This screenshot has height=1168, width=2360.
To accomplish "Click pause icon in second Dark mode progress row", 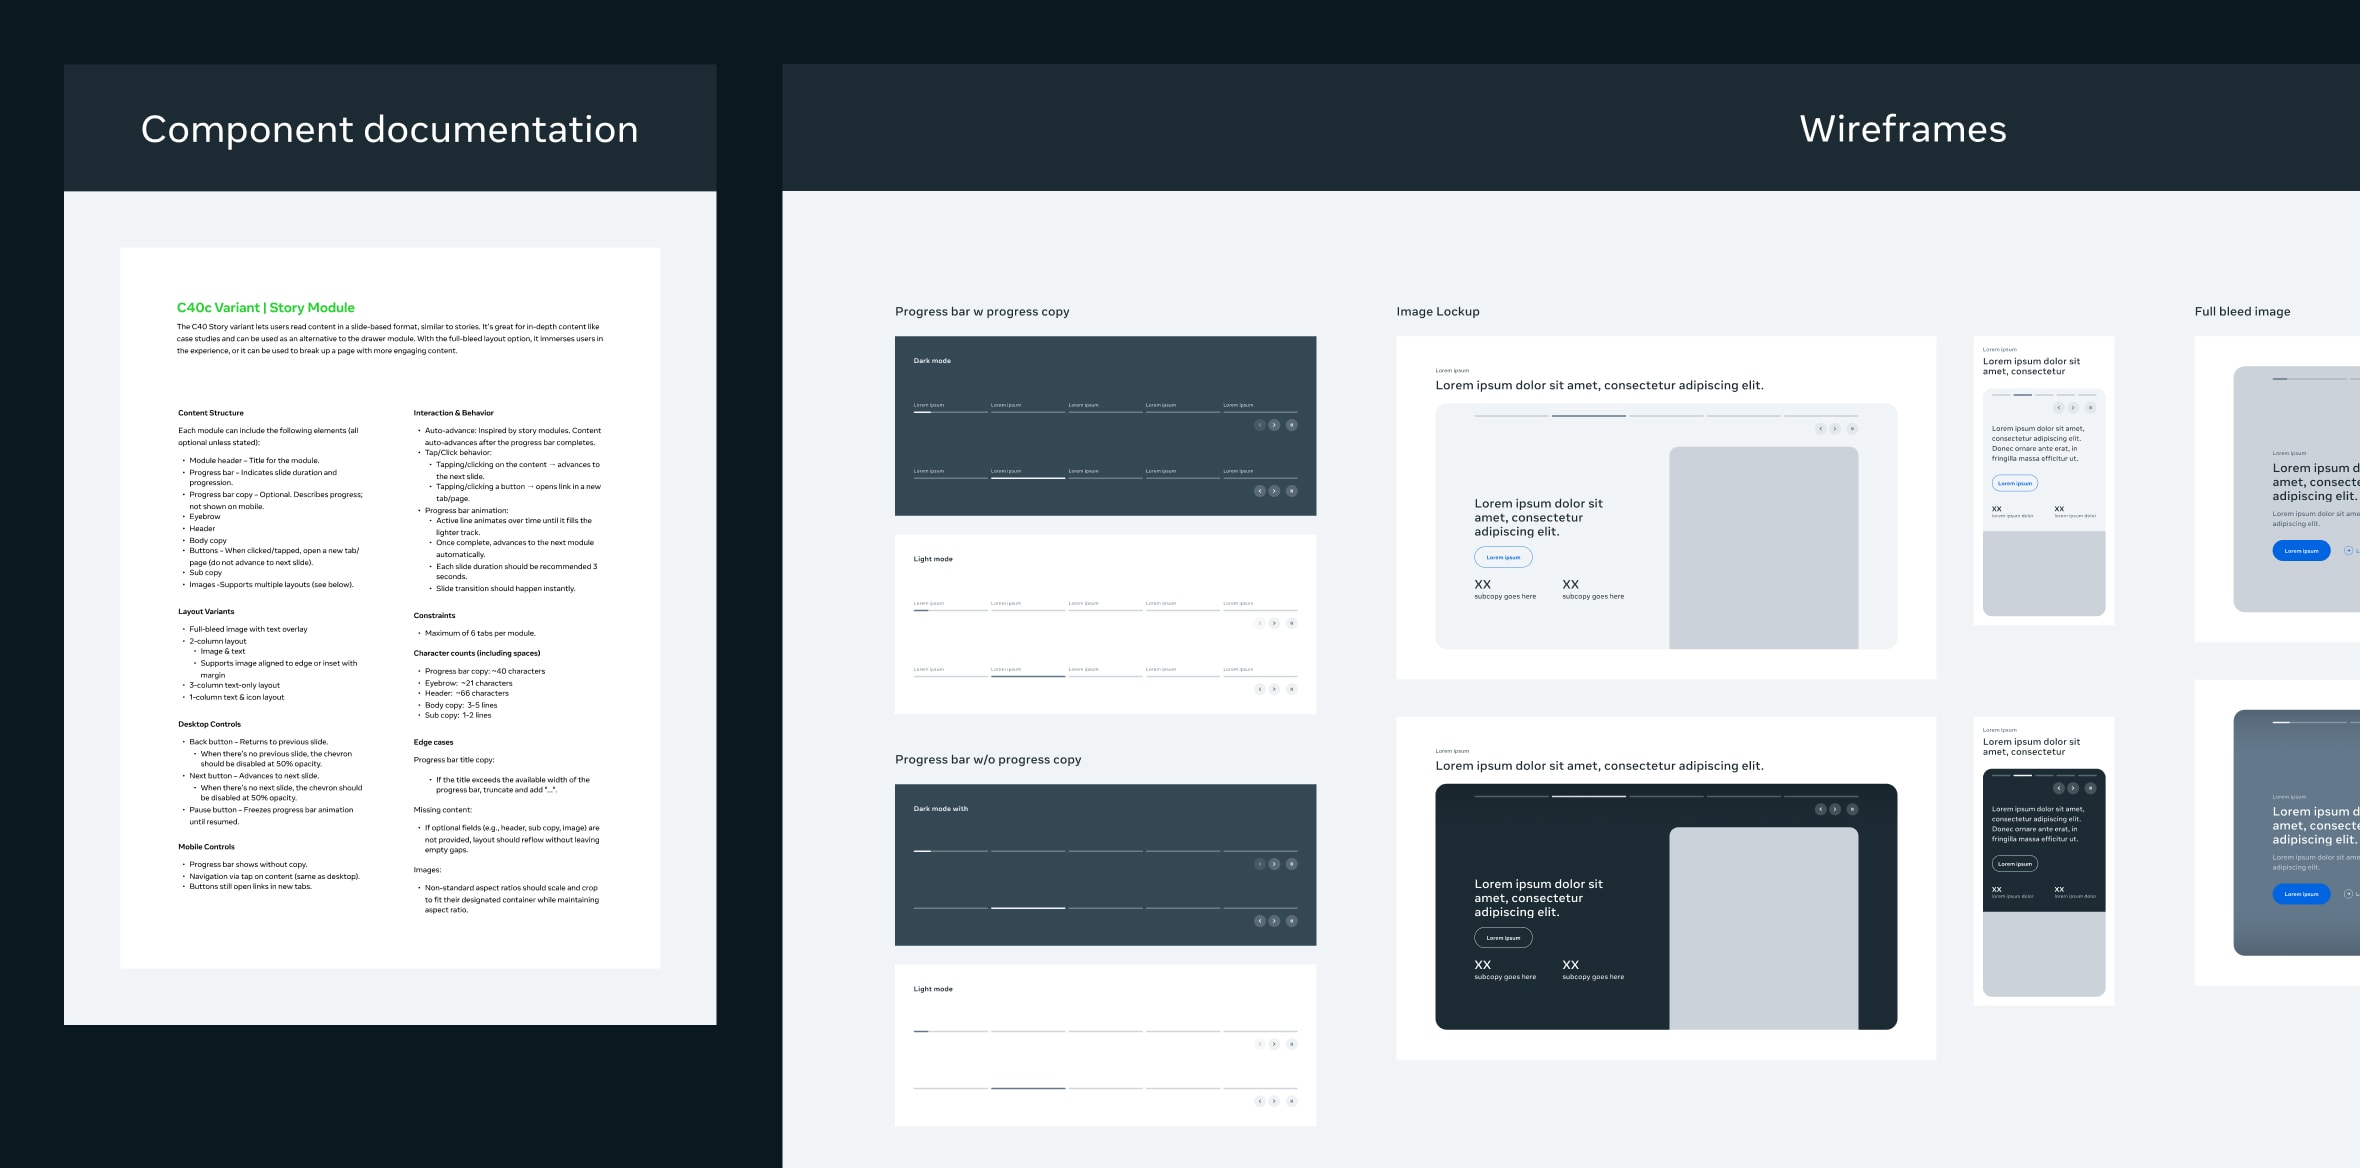I will 1291,491.
